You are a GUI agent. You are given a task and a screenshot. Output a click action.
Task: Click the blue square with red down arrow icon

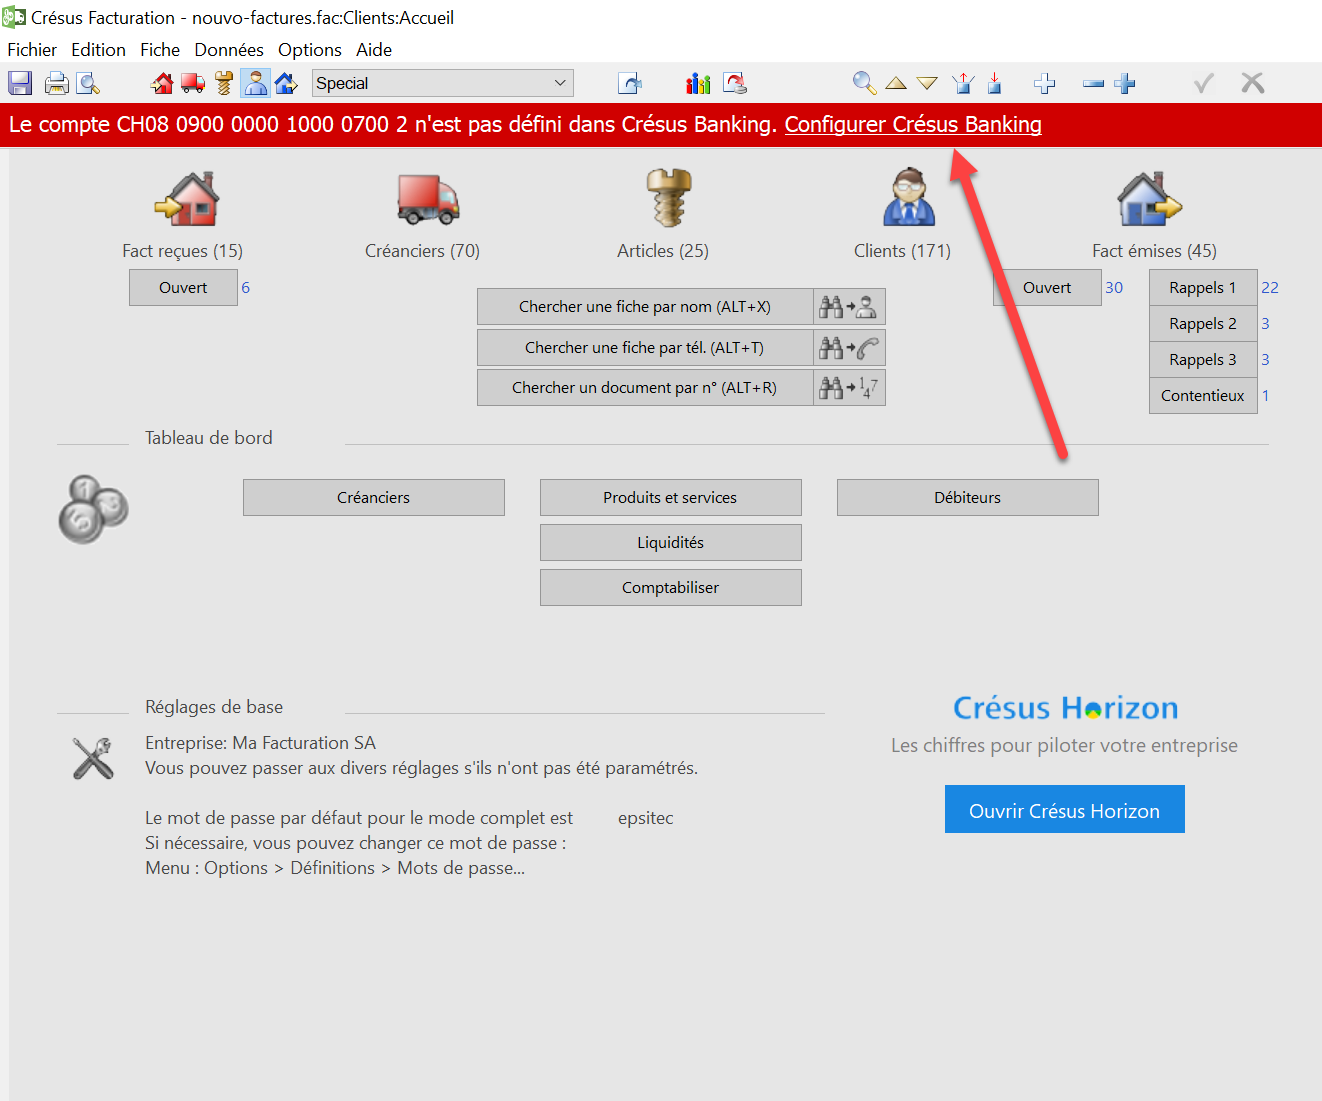click(995, 83)
